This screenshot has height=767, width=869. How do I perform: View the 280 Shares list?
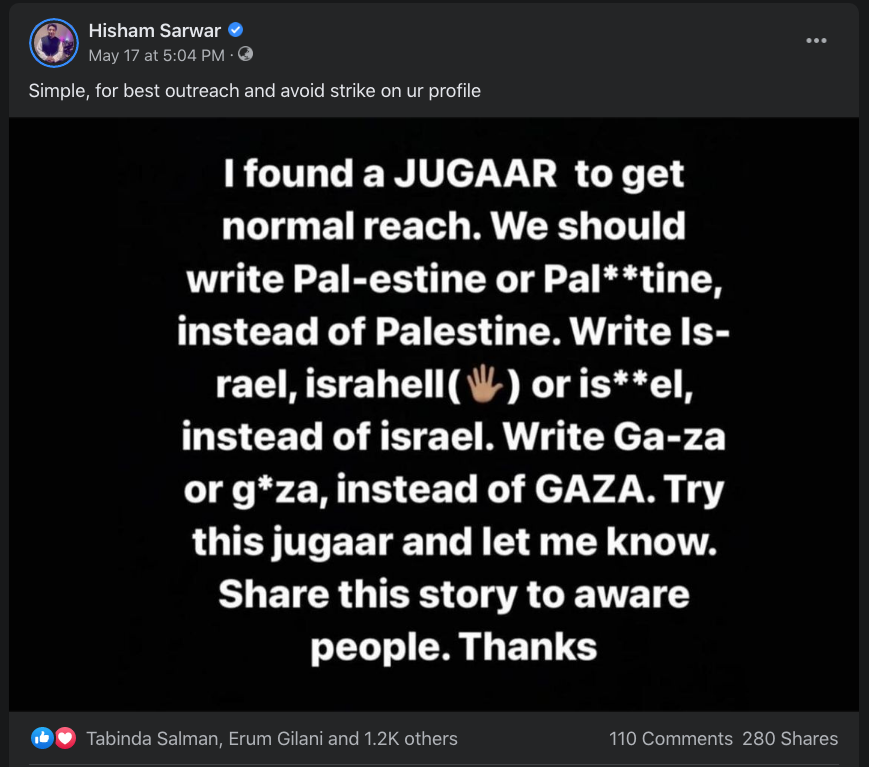(790, 739)
